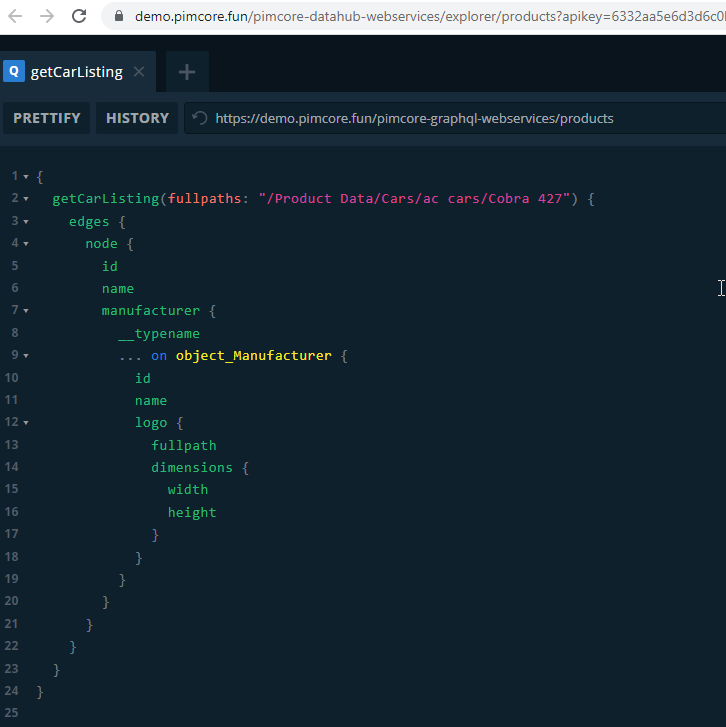Collapse the node block on line 4
The width and height of the screenshot is (726, 727).
(26, 244)
